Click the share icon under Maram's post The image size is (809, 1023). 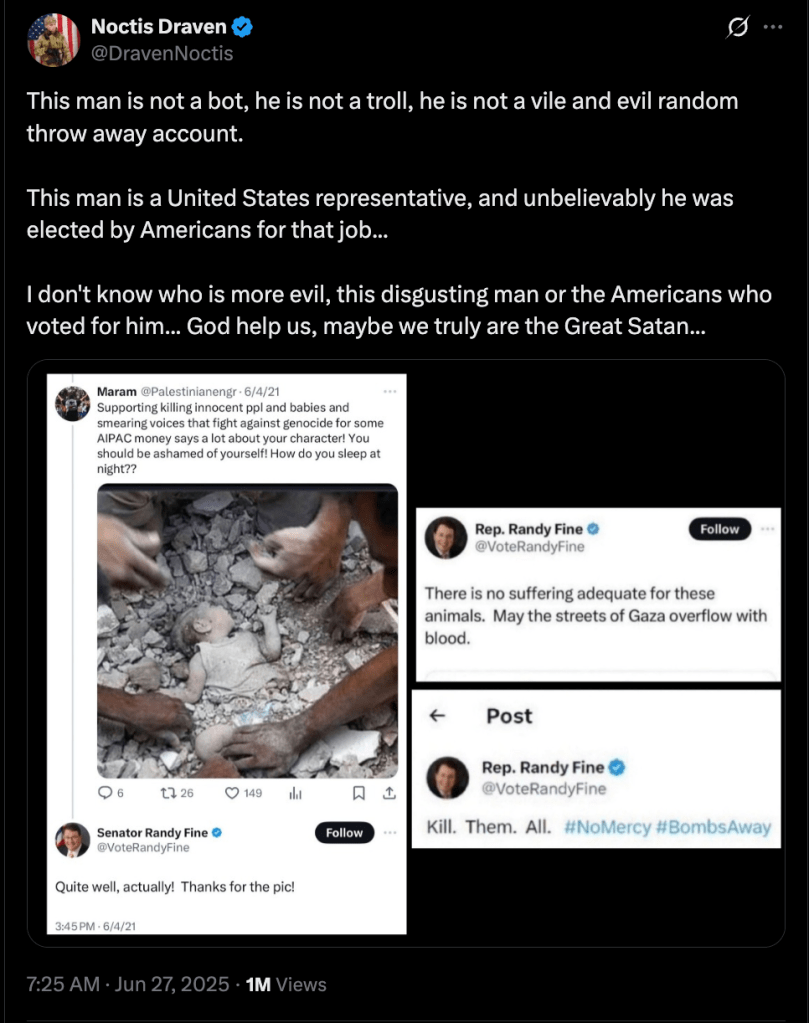tap(389, 793)
